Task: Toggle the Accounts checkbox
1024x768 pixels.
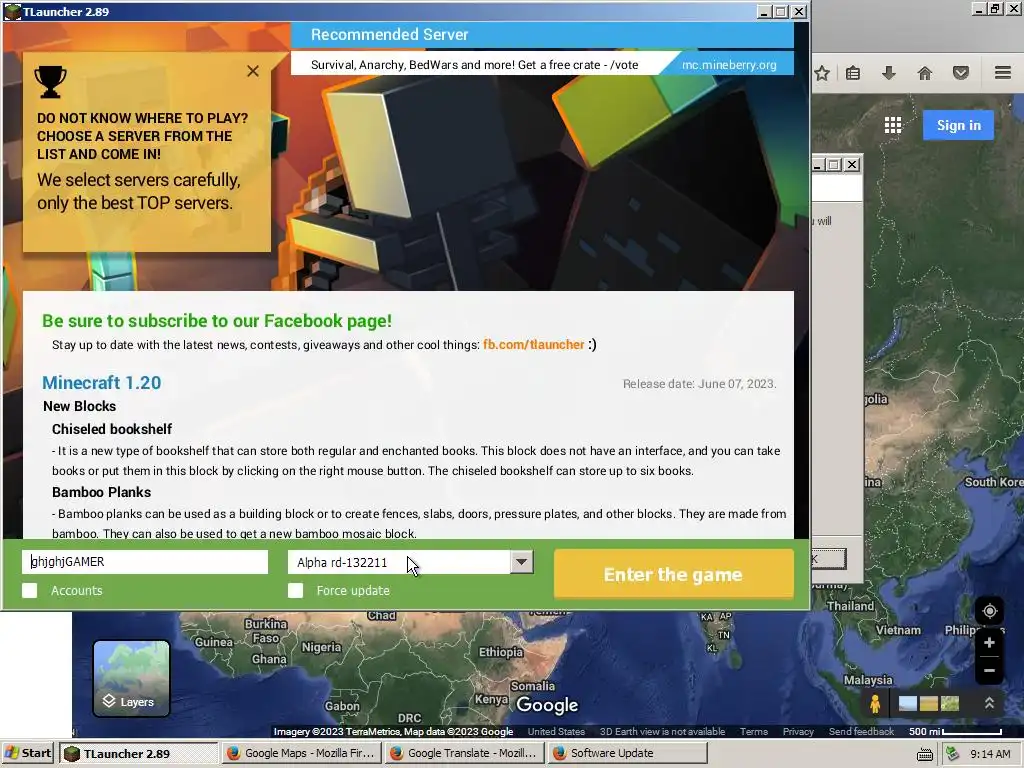Action: tap(29, 590)
